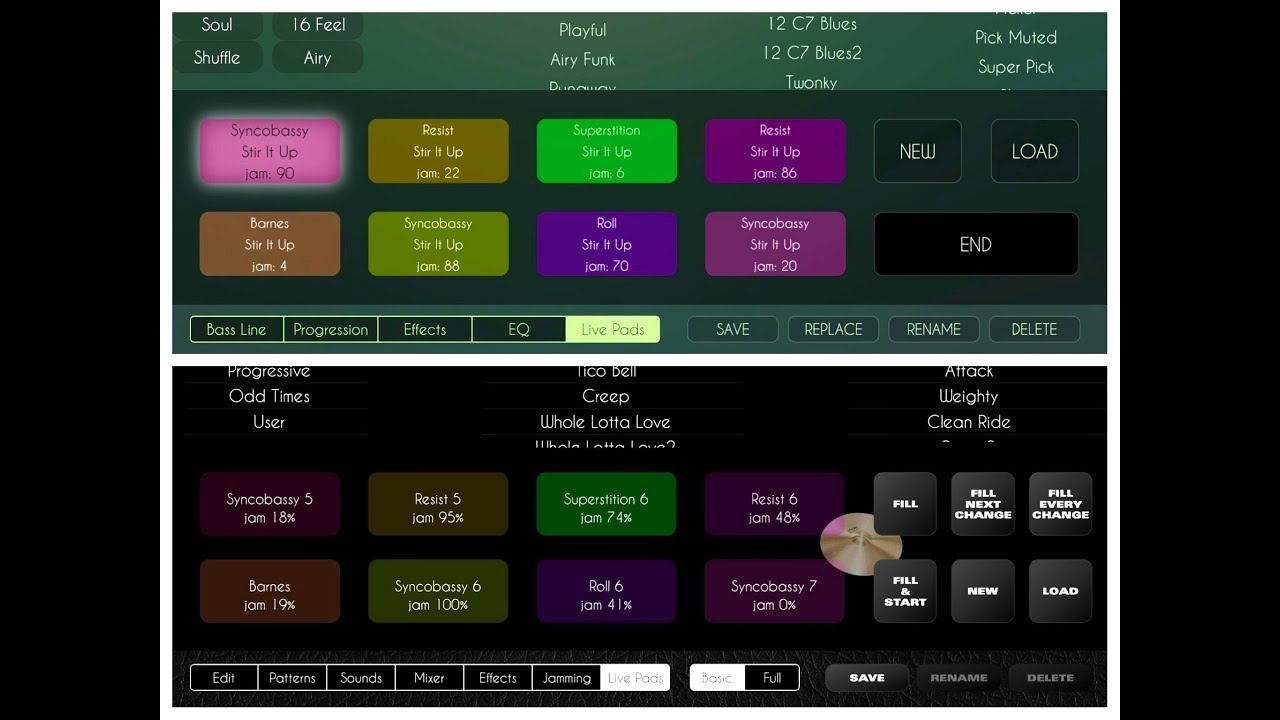
Task: Open the bass Effects tab
Action: point(425,329)
